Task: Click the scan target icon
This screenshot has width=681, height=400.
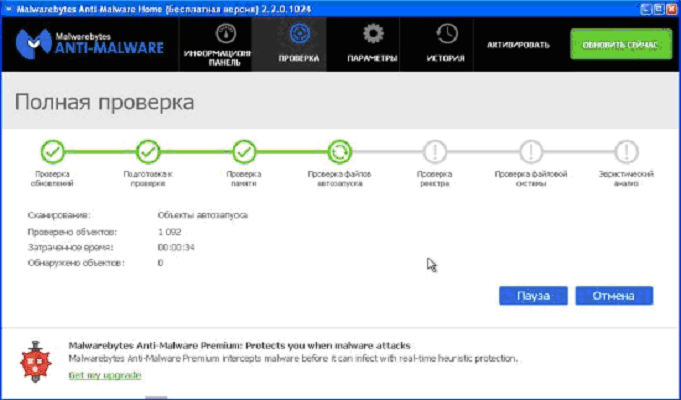Action: coord(300,33)
